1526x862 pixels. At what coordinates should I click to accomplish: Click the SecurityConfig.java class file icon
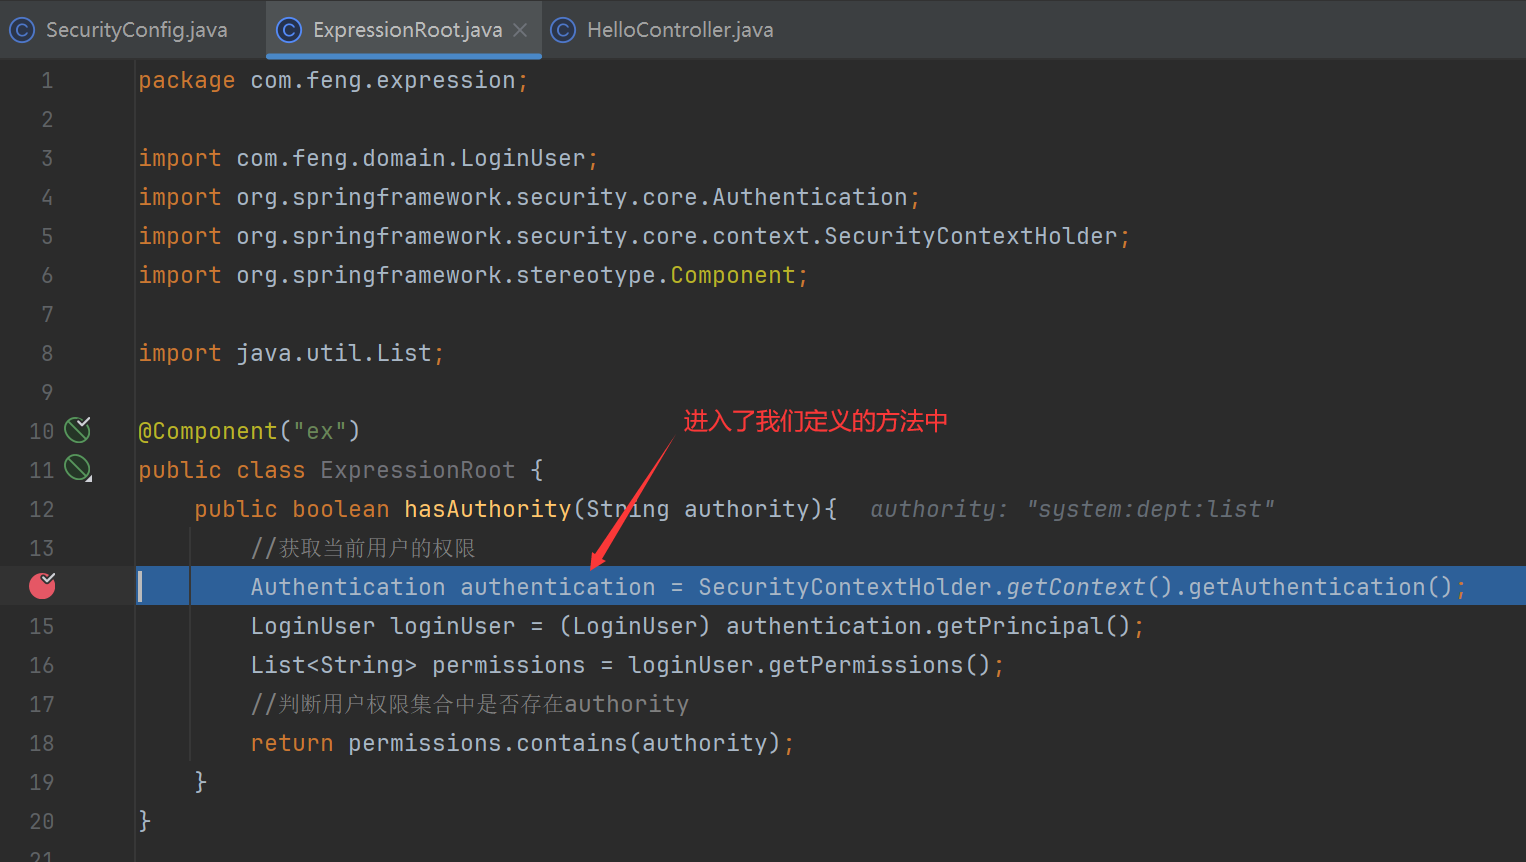(x=21, y=30)
